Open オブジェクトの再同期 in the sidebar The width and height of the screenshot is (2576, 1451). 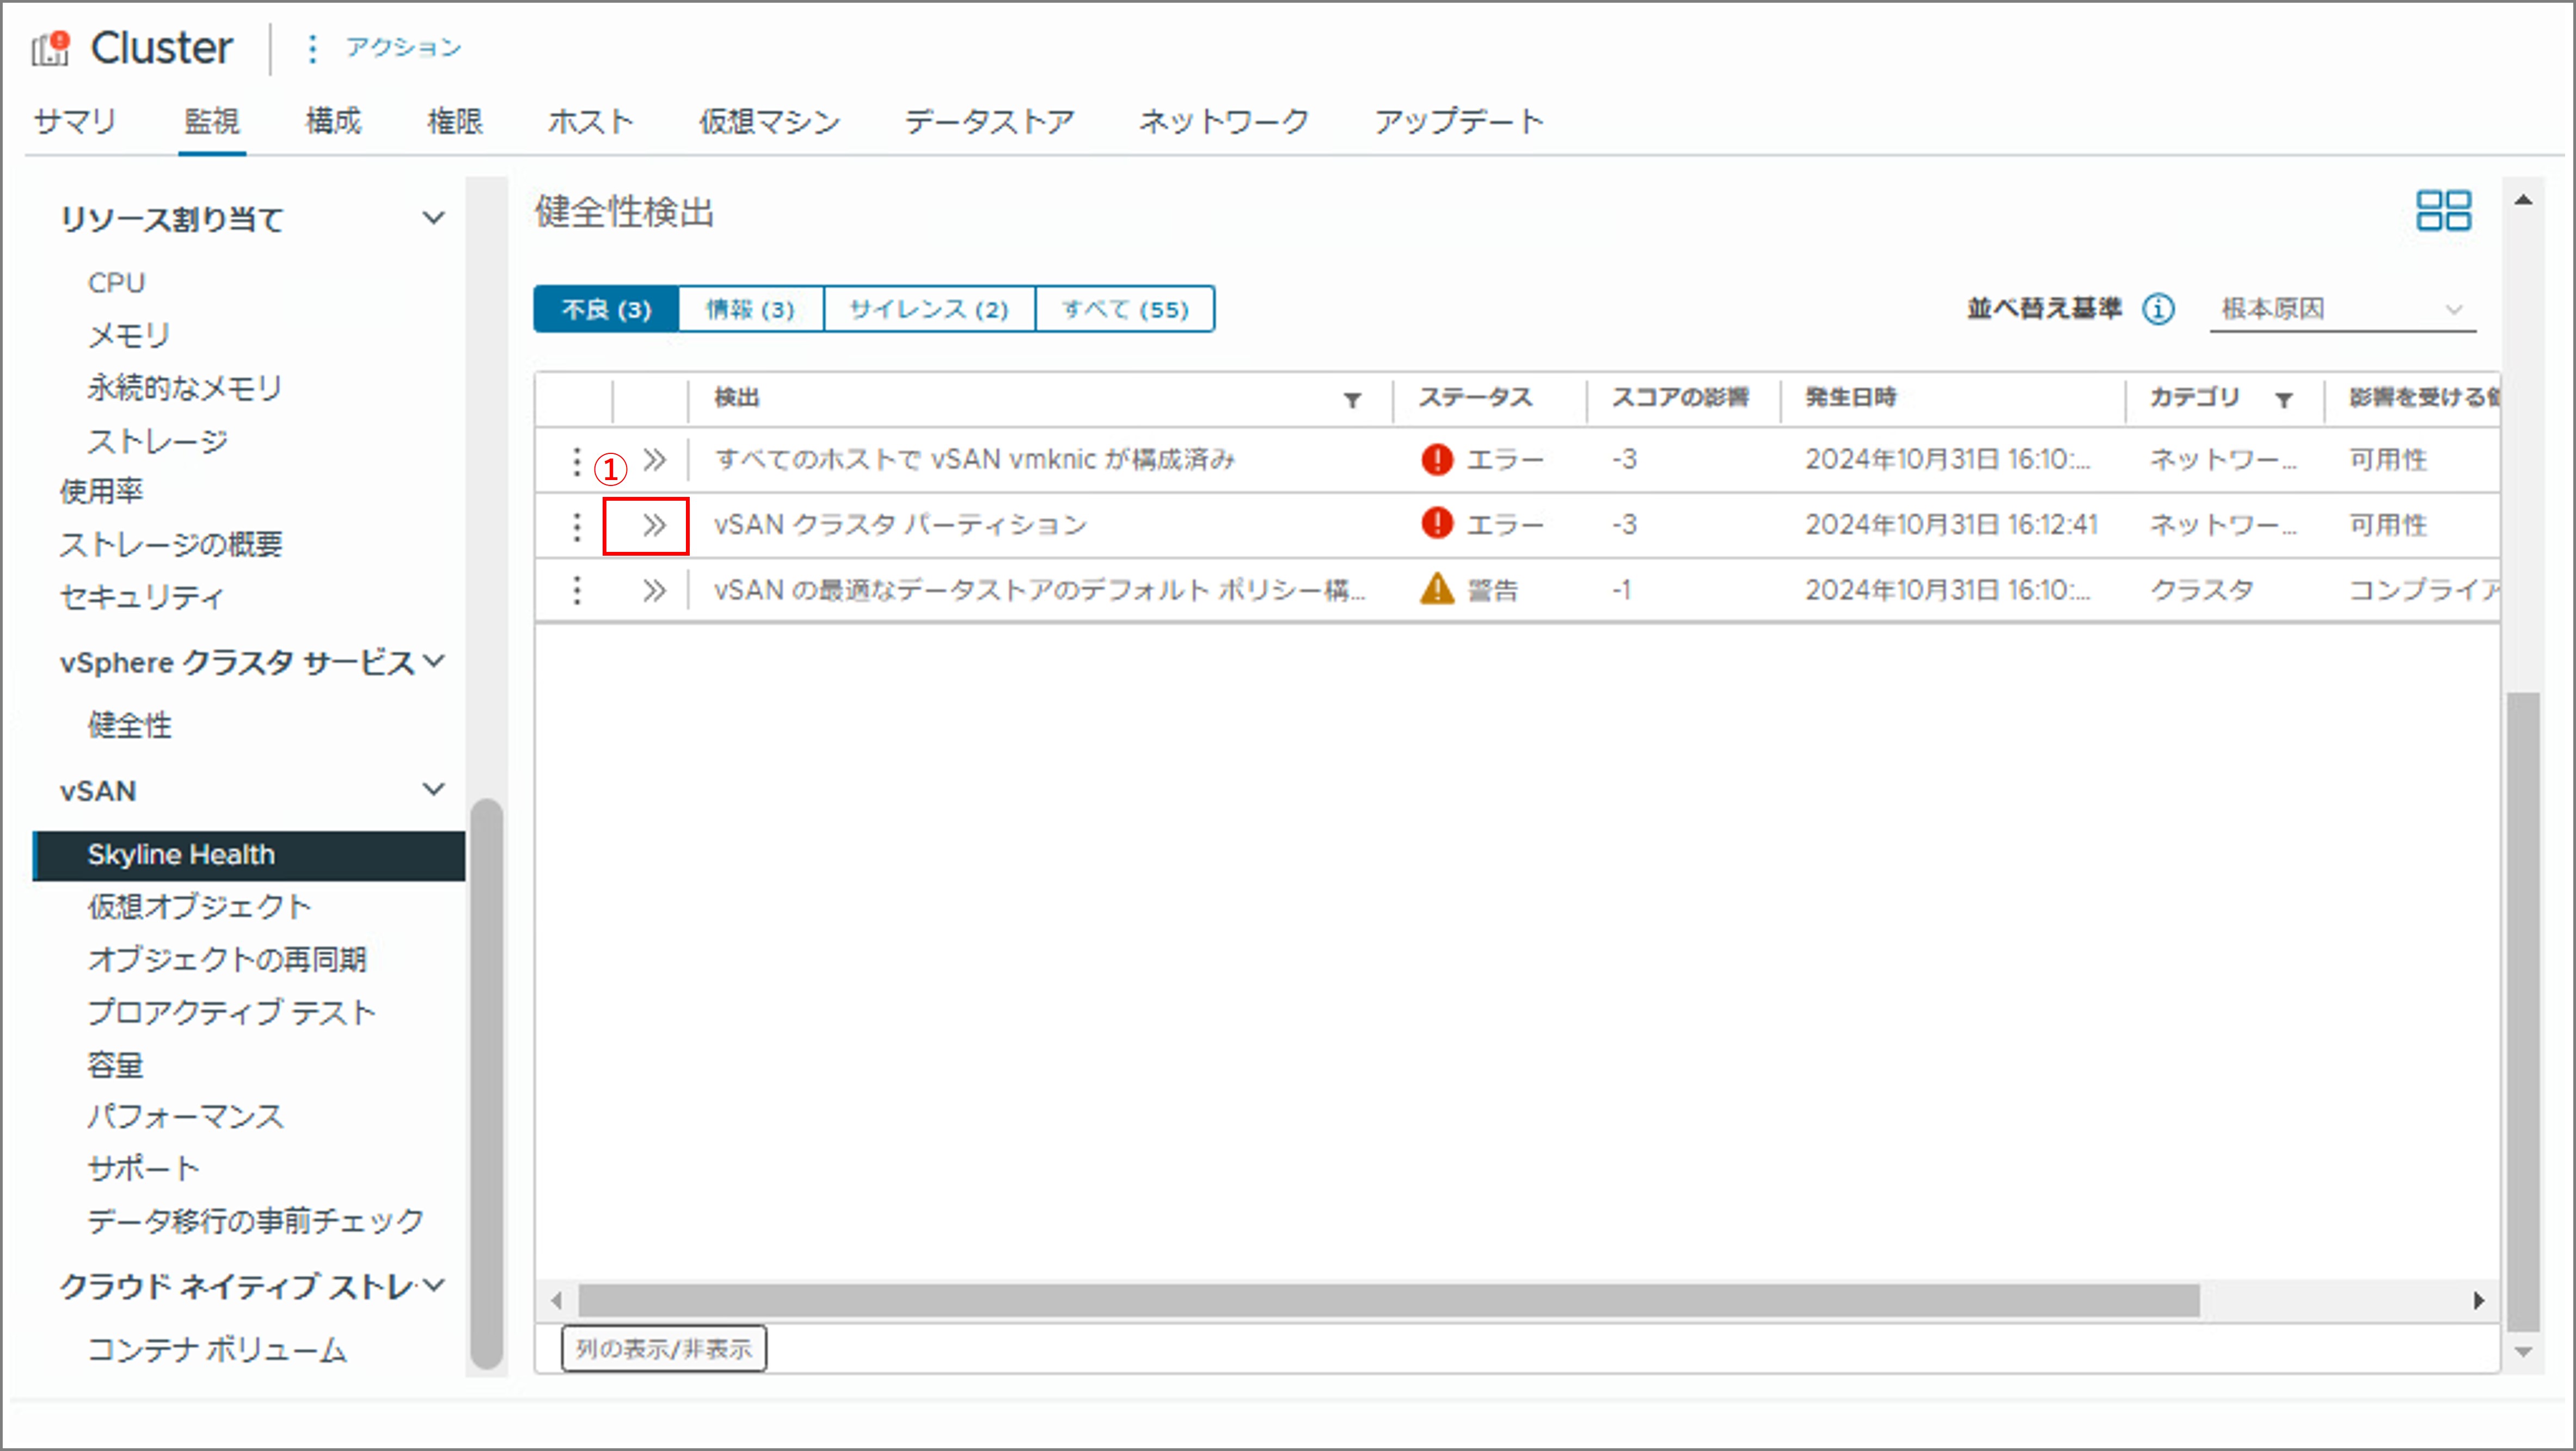228,959
